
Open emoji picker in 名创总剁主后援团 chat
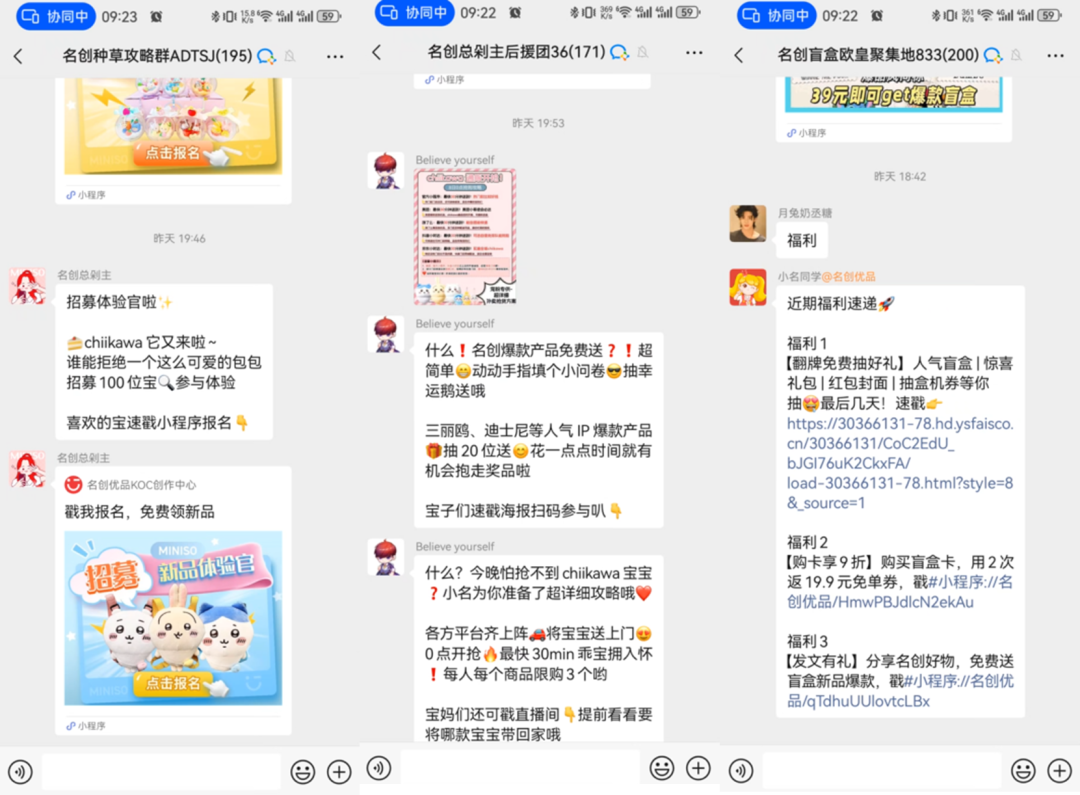(662, 767)
